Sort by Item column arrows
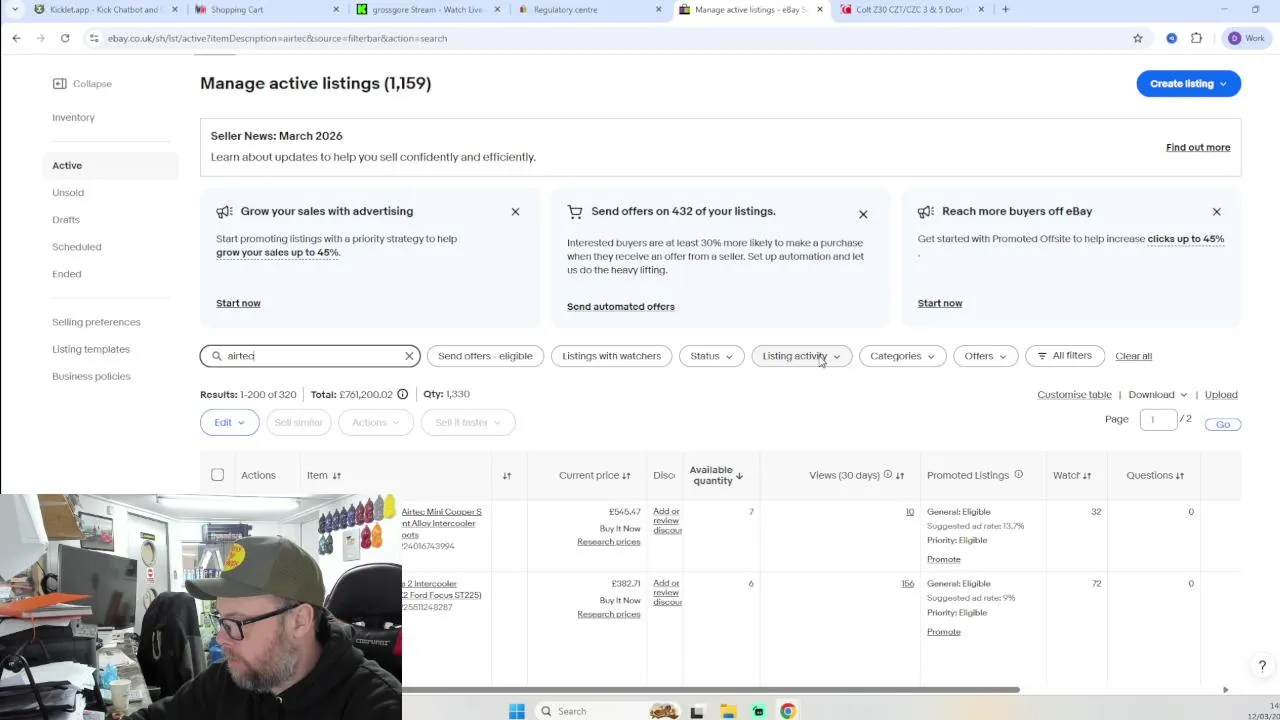The height and width of the screenshot is (720, 1280). (337, 476)
